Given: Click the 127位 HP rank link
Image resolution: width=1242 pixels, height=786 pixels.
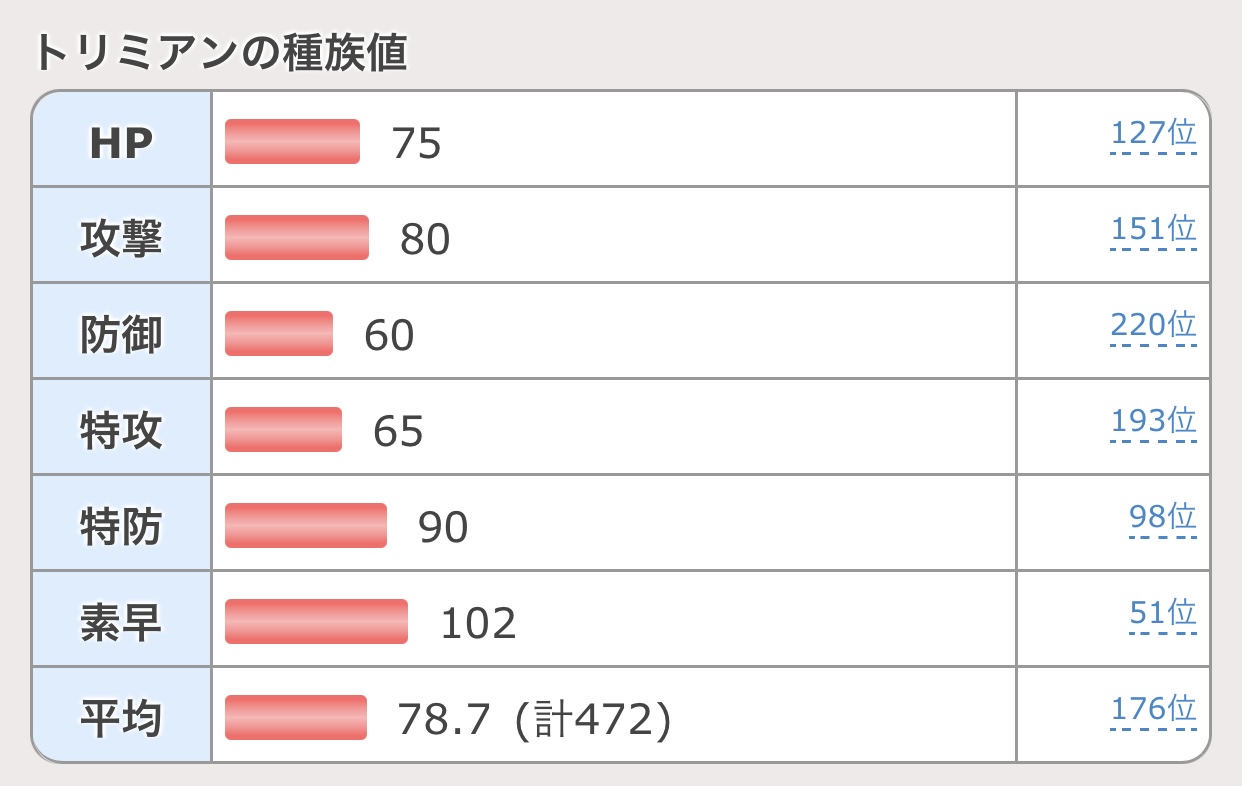Looking at the screenshot, I should (1153, 134).
